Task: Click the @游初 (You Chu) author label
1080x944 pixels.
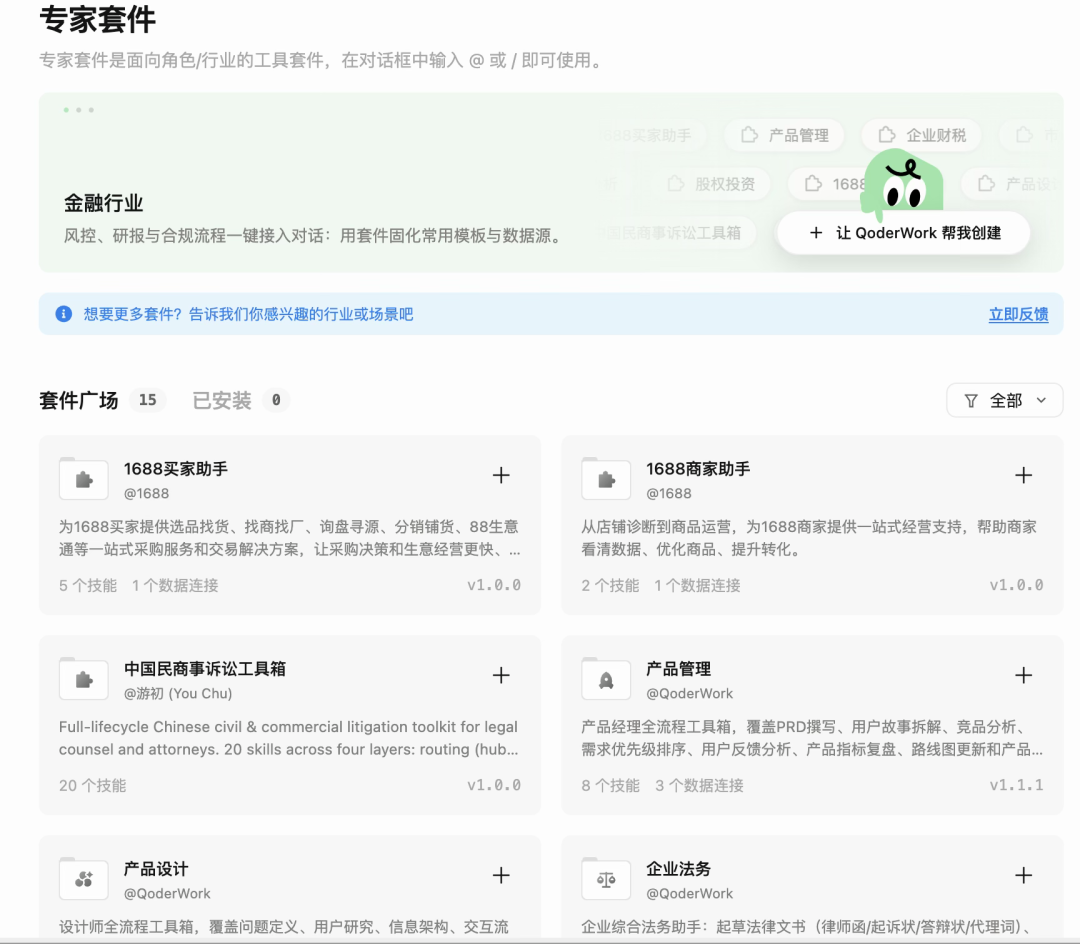Action: pos(178,693)
